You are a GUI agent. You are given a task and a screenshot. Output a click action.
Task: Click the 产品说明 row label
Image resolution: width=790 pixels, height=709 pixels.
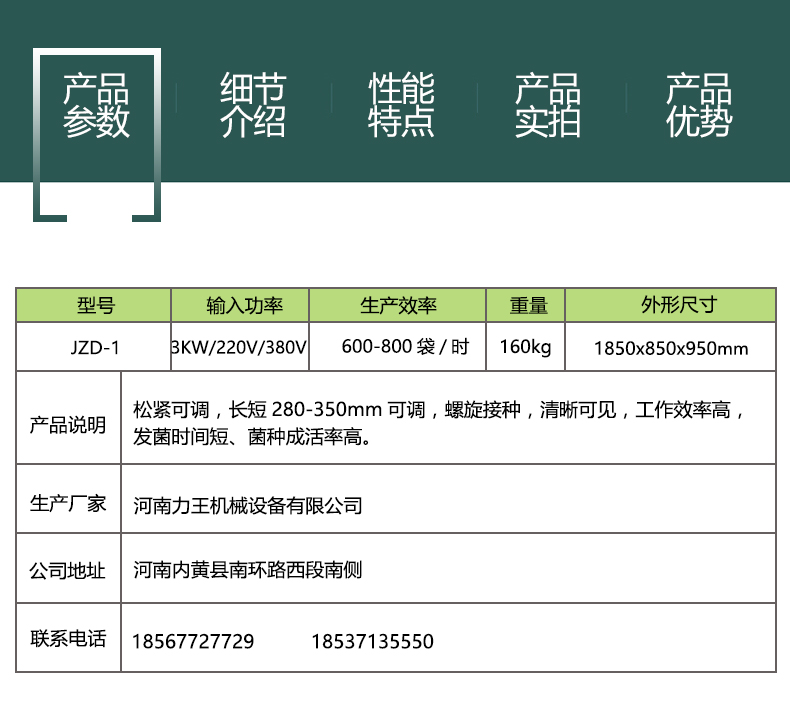click(x=68, y=426)
